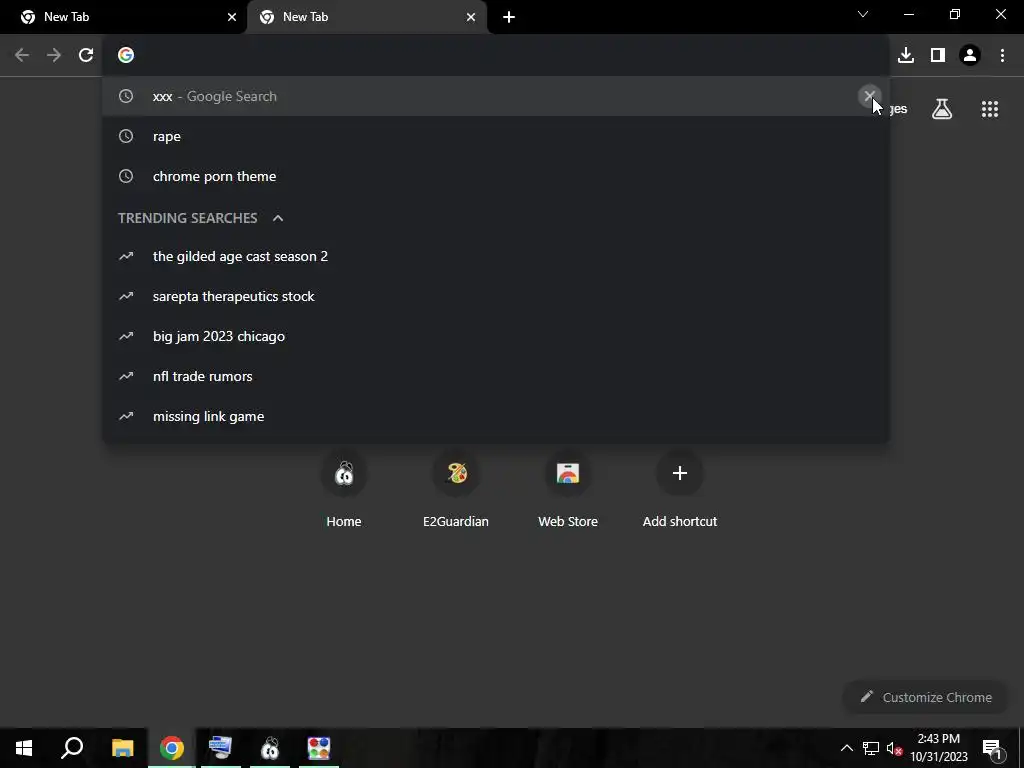Open File Explorer from the taskbar
This screenshot has height=768, width=1024.
(x=122, y=748)
